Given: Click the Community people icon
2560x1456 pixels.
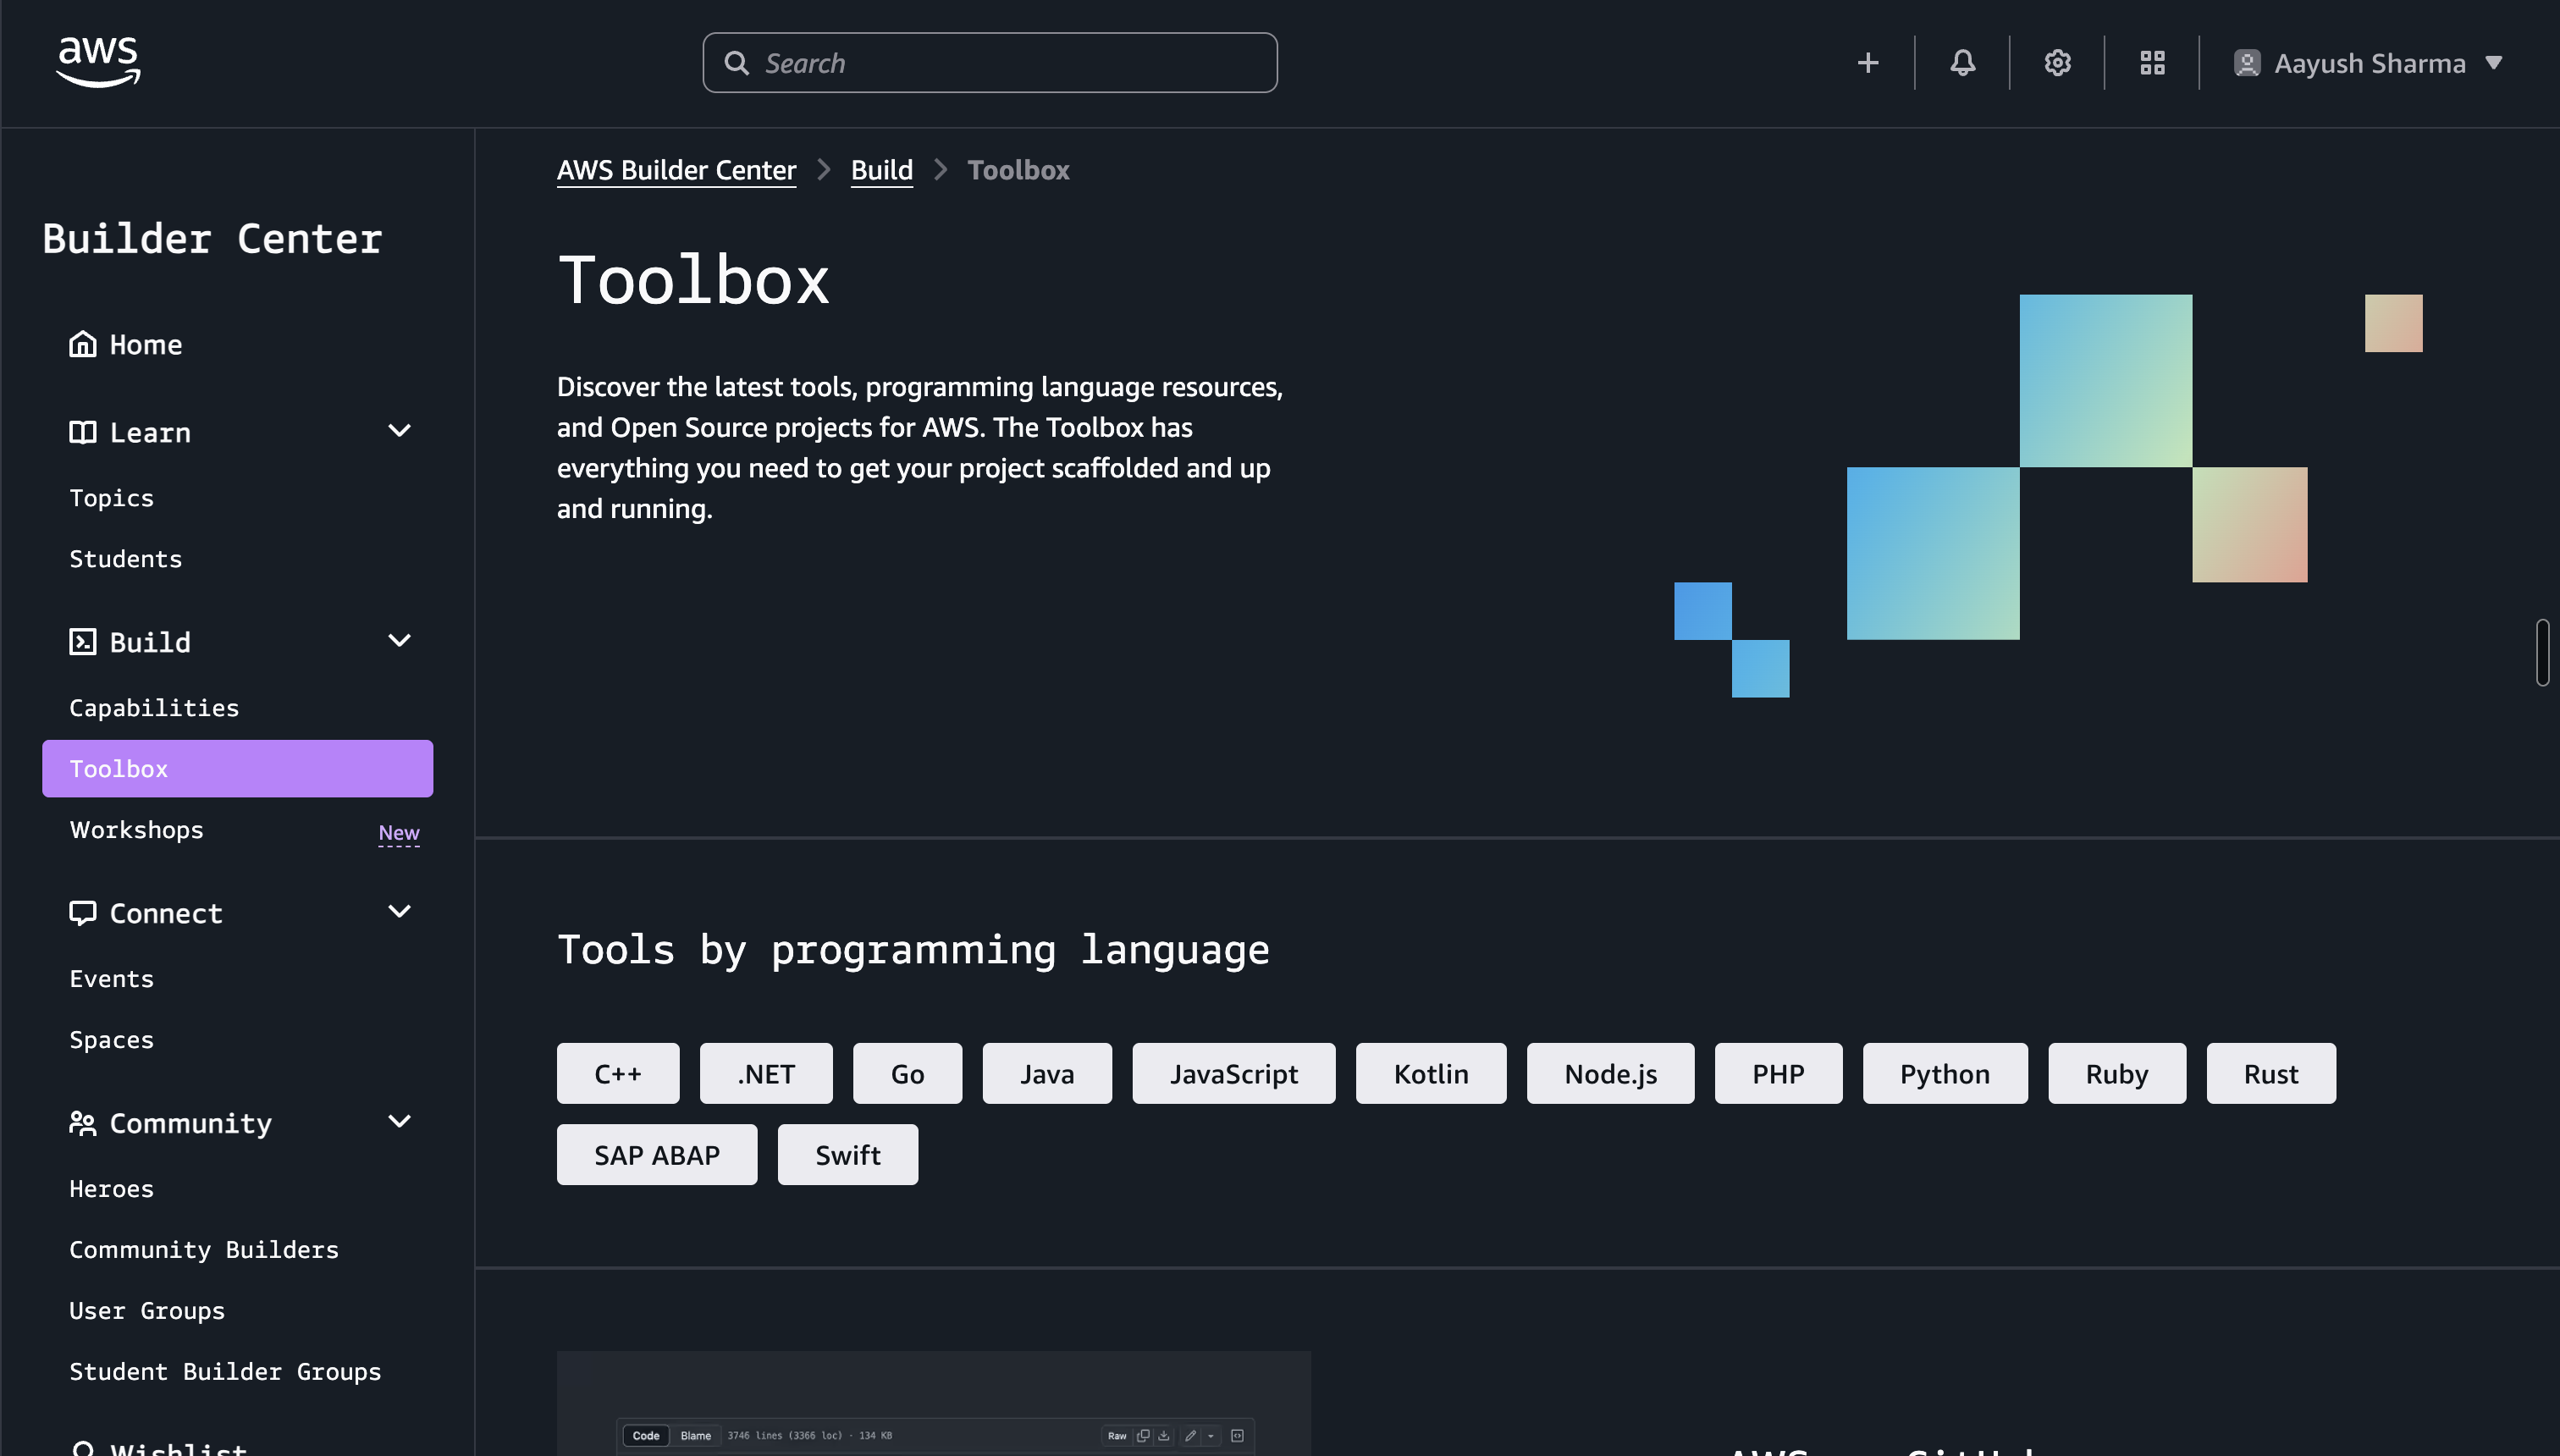Looking at the screenshot, I should point(82,1123).
